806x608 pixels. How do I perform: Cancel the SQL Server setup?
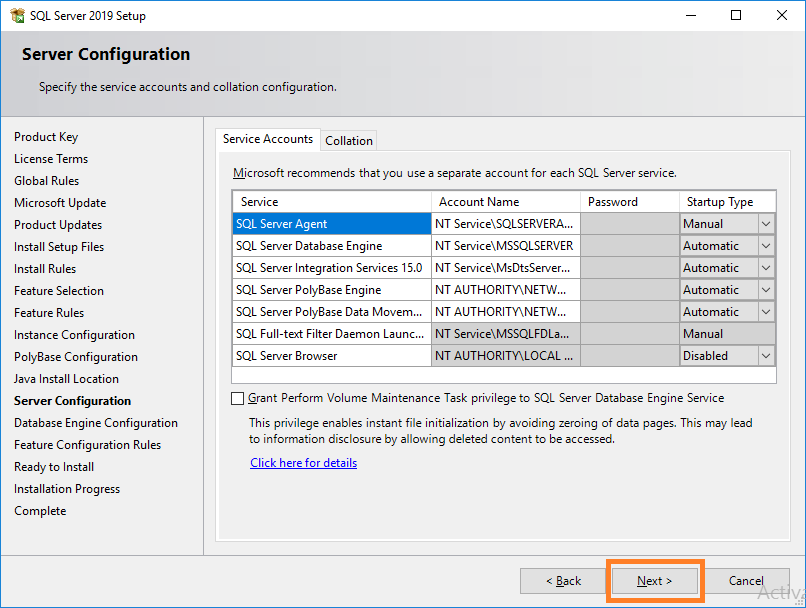pos(746,581)
